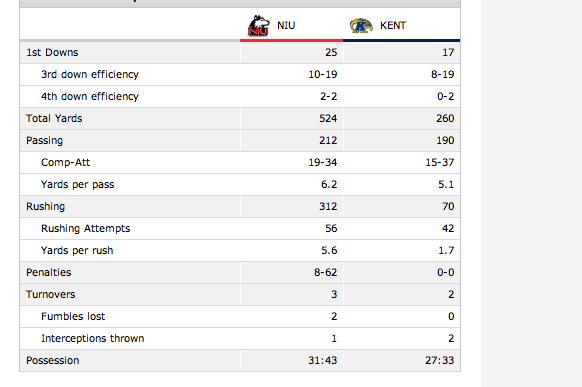Viewport: 582px width, 387px height.
Task: Click the Kent State team logo
Action: pyautogui.click(x=361, y=26)
